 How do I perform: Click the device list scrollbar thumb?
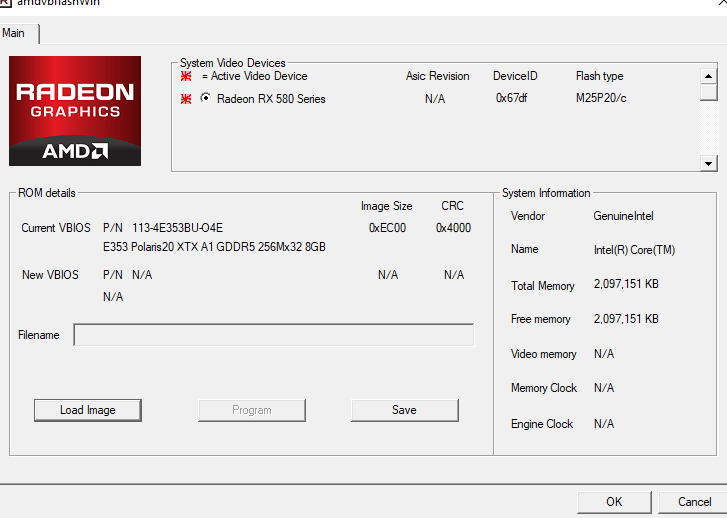coord(708,92)
